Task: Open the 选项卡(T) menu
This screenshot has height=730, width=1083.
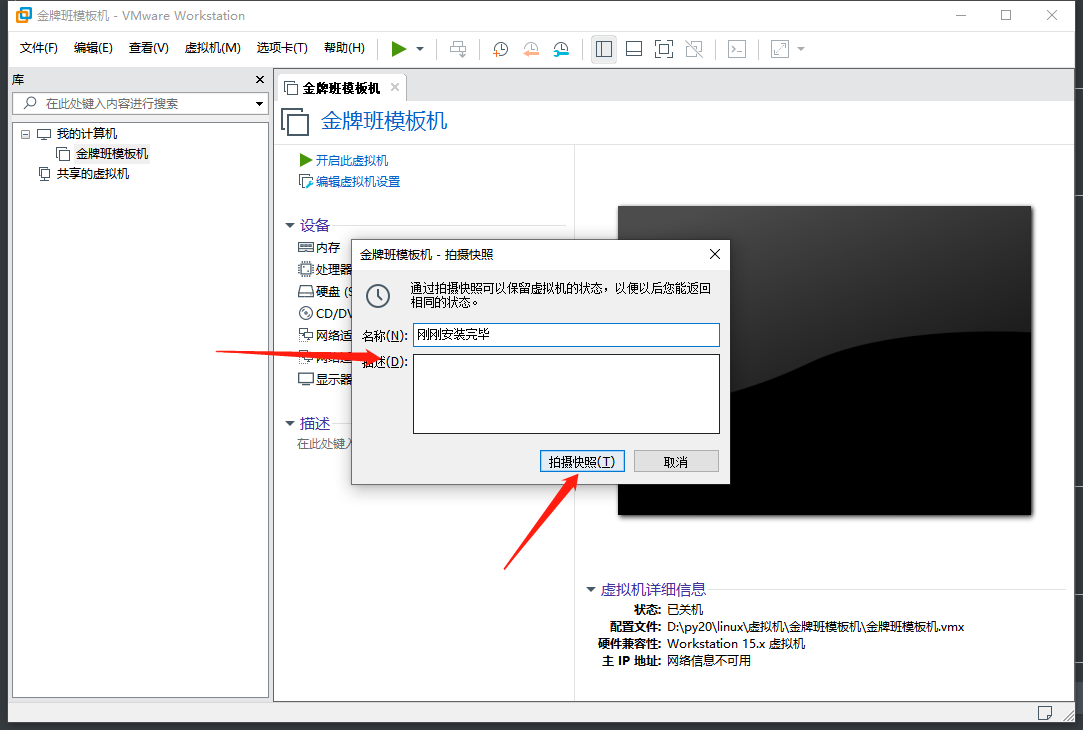Action: 282,48
